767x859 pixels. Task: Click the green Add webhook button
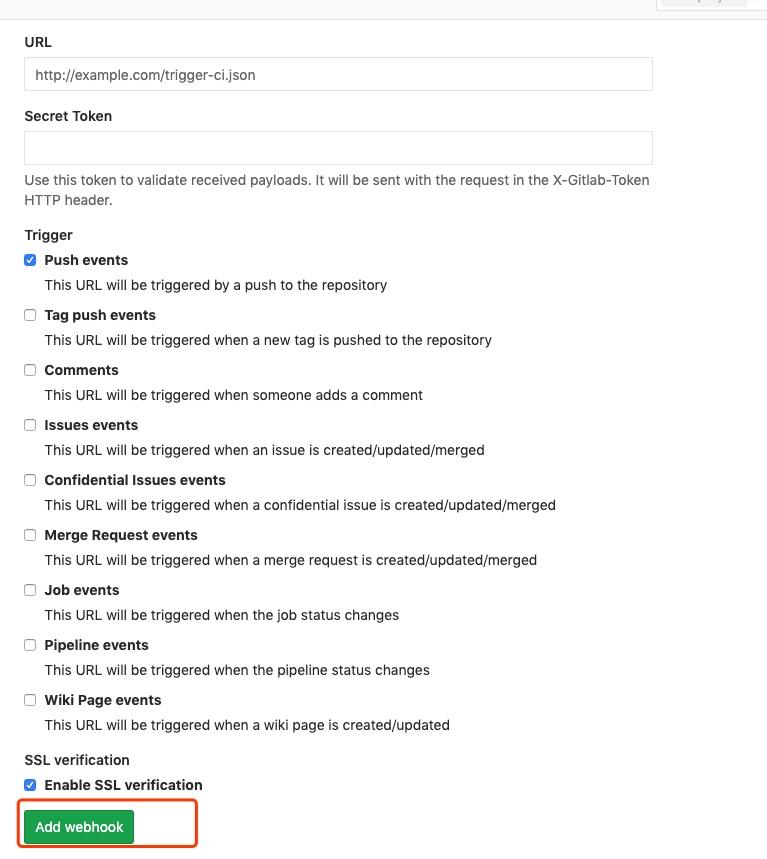tap(79, 827)
